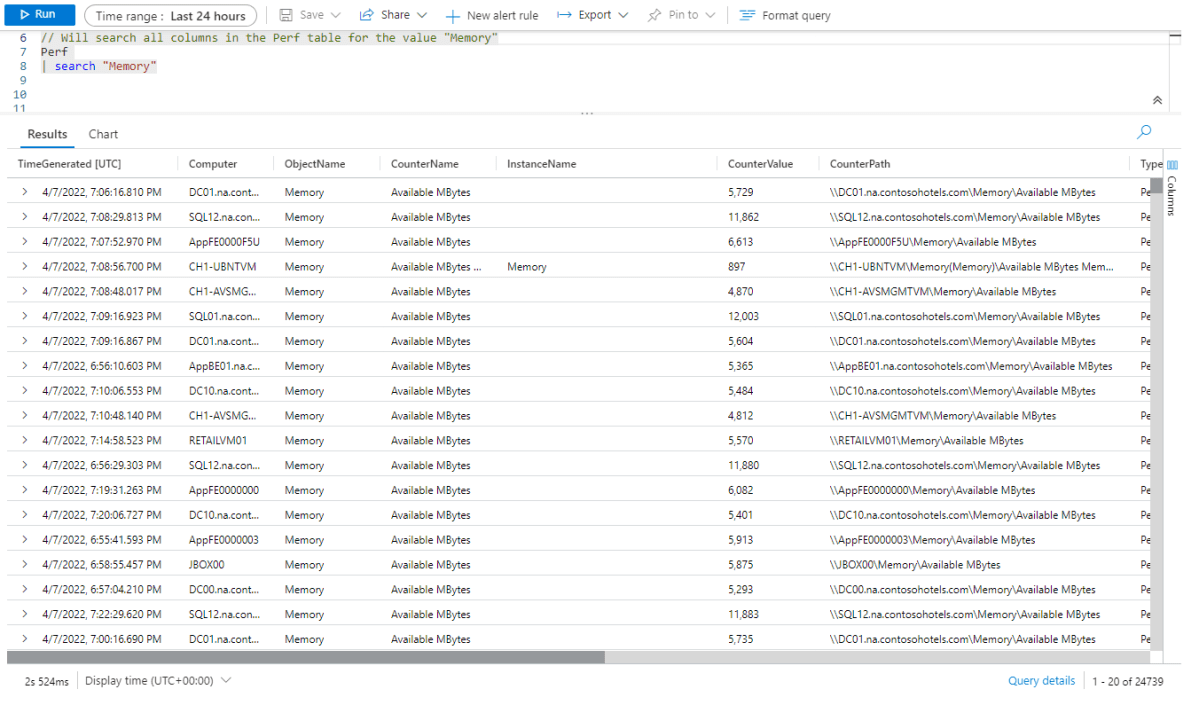Select the Results tab

pos(47,133)
